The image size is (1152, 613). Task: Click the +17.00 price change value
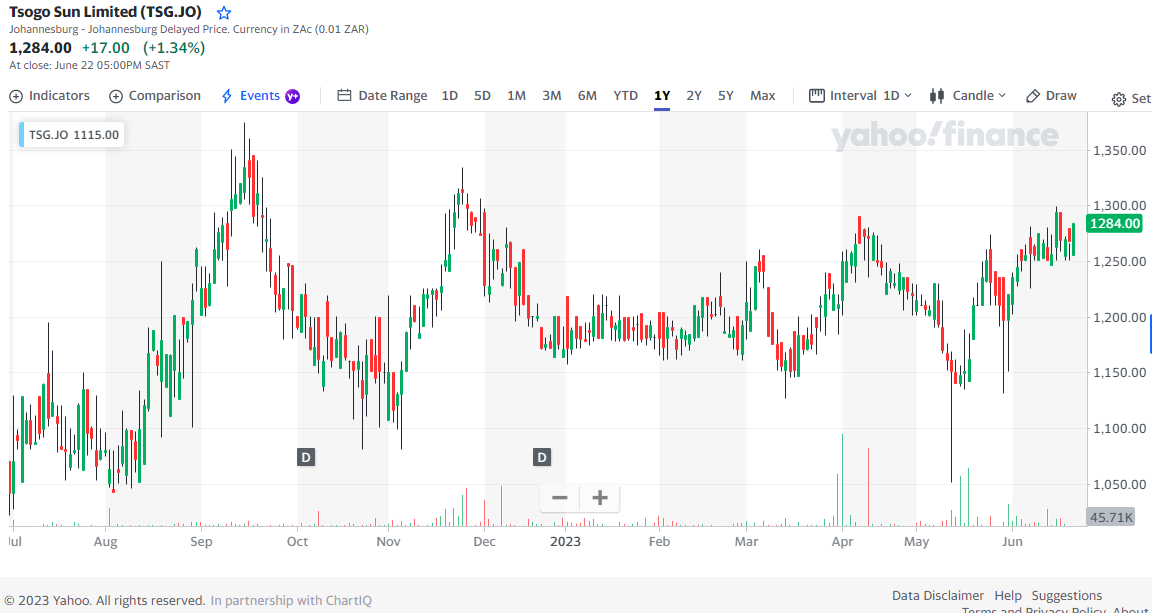point(106,48)
